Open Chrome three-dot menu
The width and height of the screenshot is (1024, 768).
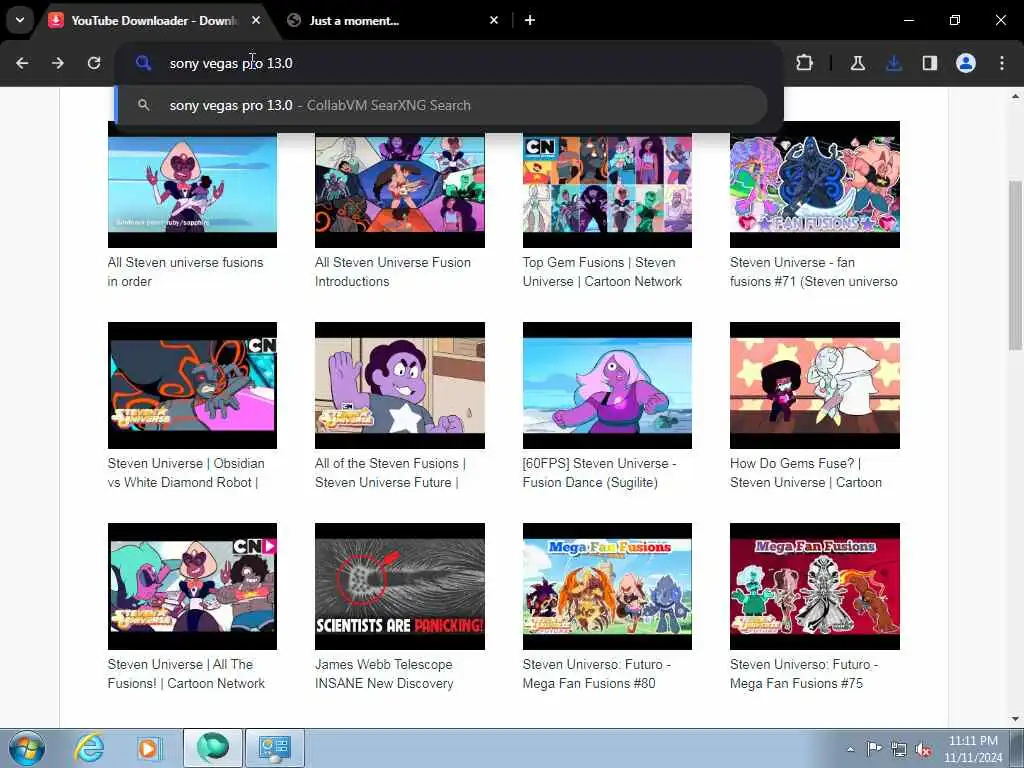coord(1002,63)
